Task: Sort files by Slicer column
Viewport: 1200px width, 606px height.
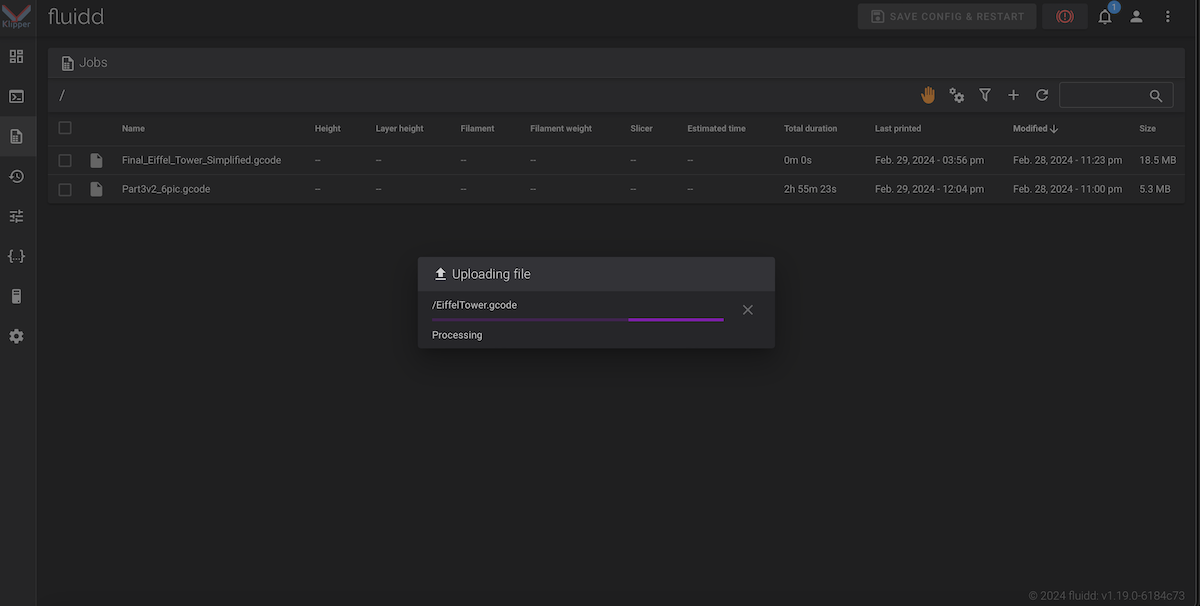Action: tap(641, 129)
